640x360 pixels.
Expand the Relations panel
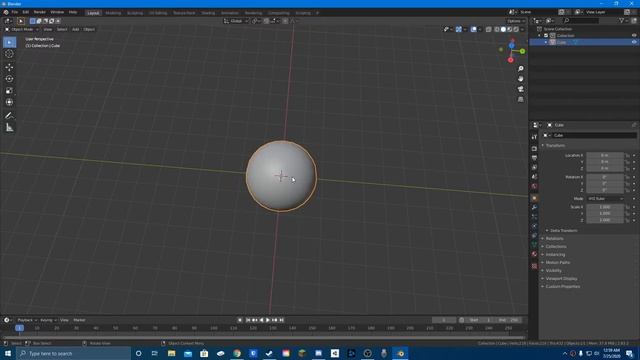coord(553,239)
